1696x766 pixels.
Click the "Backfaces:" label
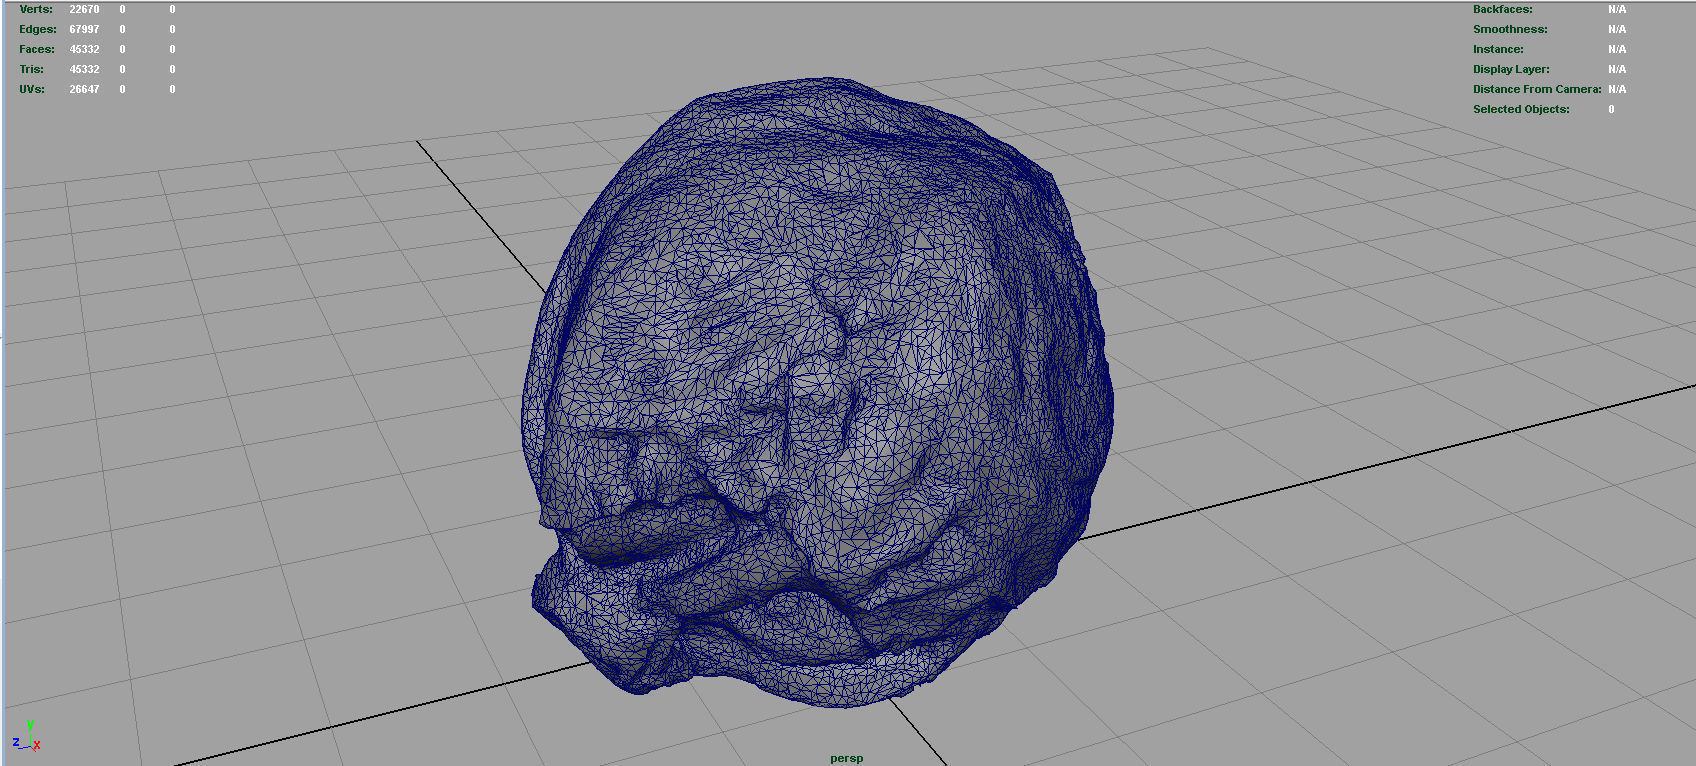point(1502,9)
